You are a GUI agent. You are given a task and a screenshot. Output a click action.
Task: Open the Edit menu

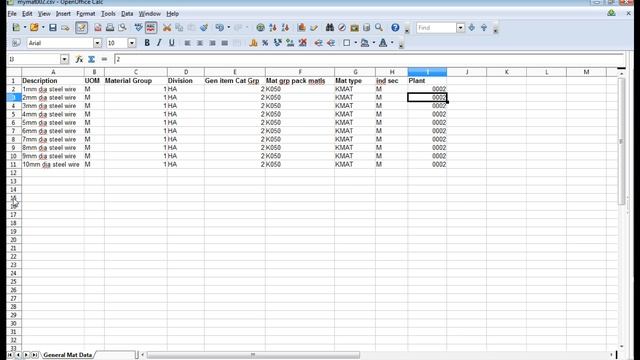(27, 14)
